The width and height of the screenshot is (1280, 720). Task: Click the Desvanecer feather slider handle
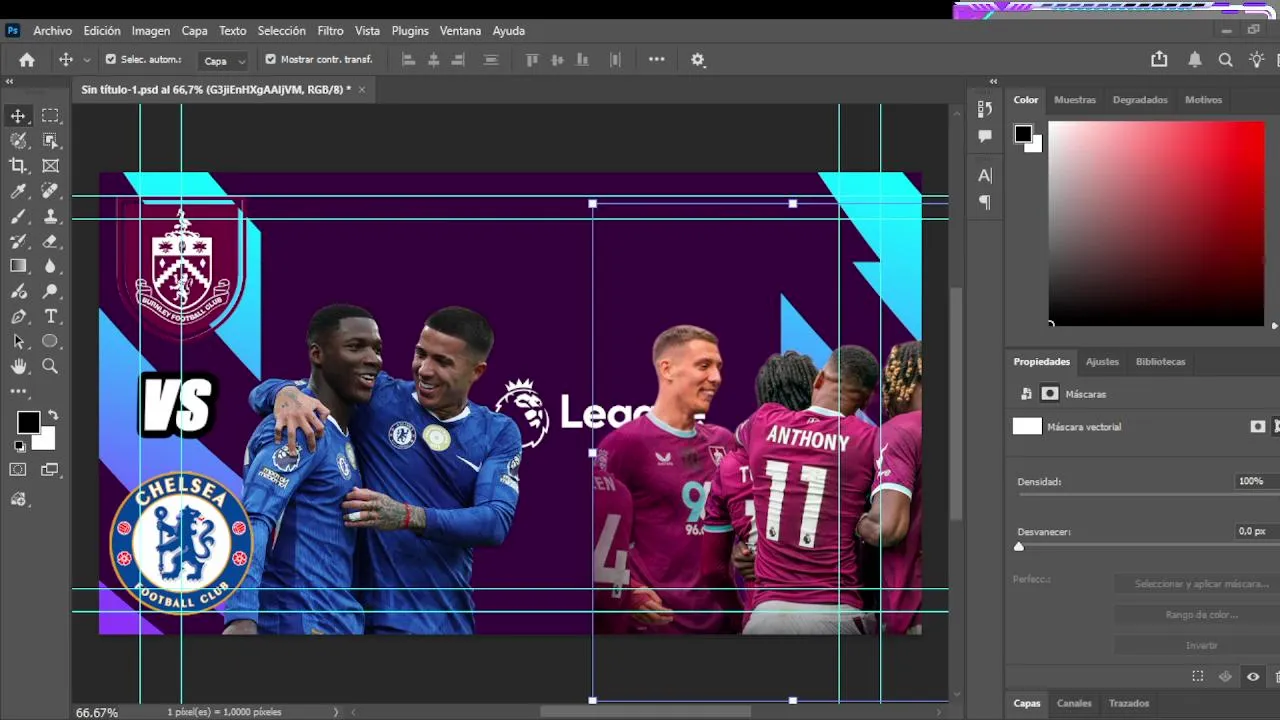pos(1019,546)
